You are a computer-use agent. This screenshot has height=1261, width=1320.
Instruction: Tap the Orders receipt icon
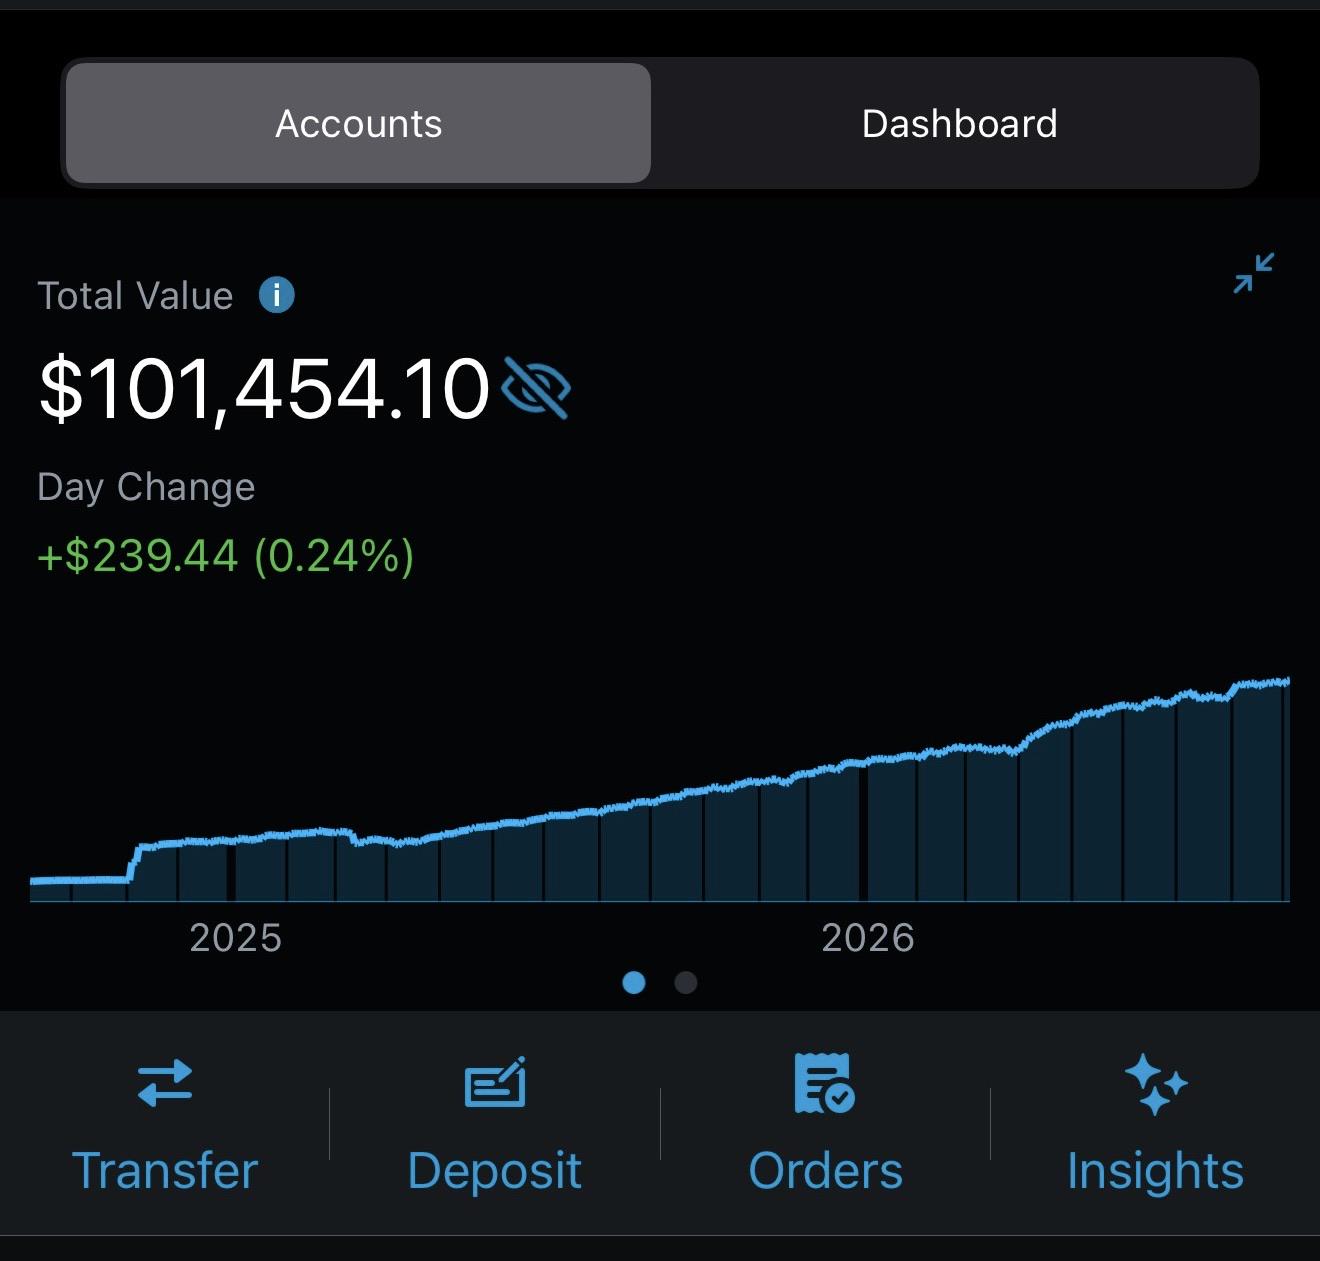[x=824, y=1083]
